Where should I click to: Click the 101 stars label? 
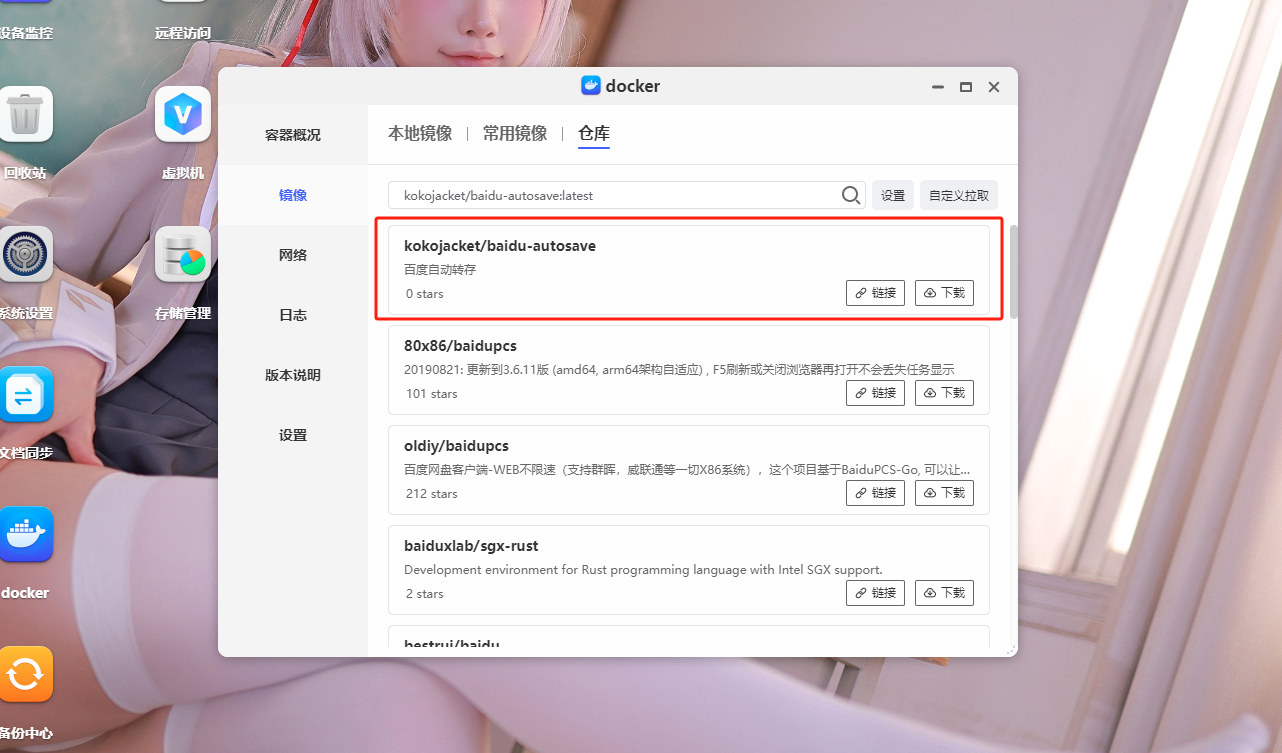[431, 394]
